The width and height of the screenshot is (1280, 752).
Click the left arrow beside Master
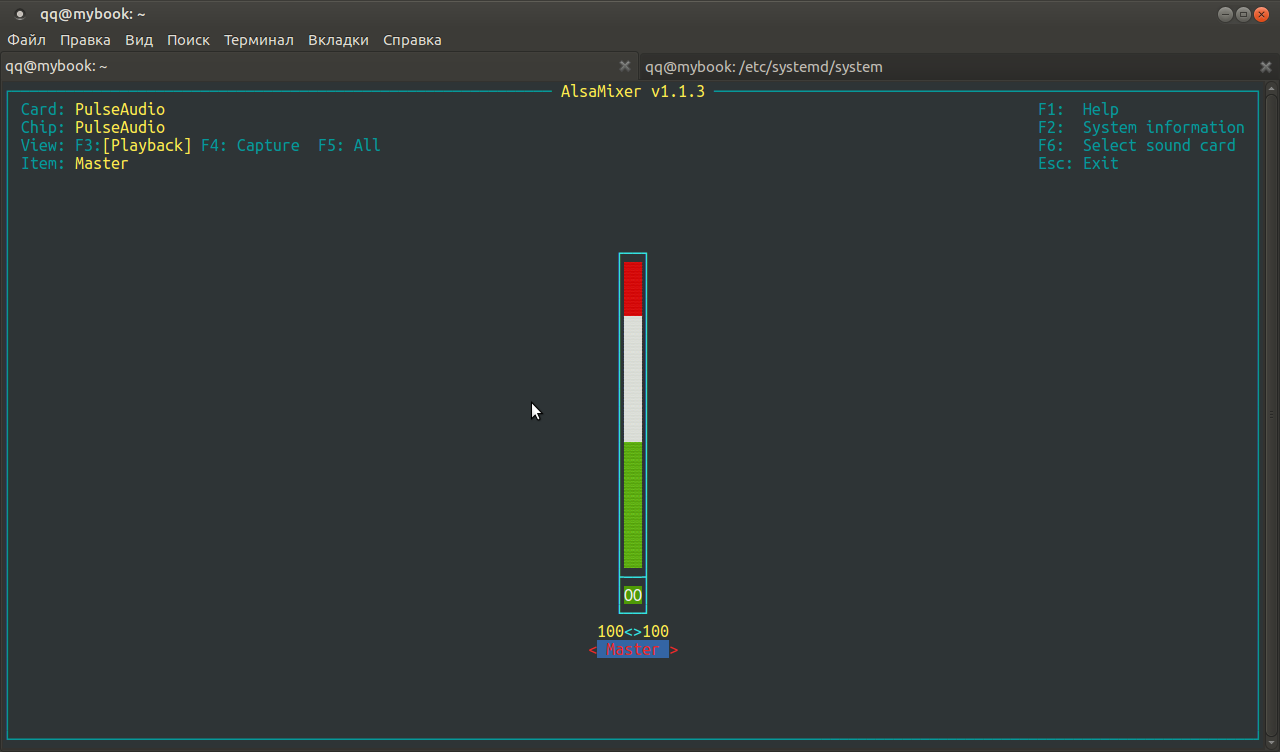pos(592,650)
